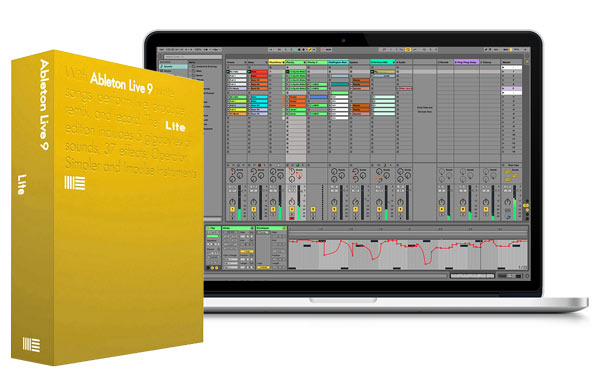Click the blue cue volume knob on Master
The image size is (600, 375).
pyautogui.click(x=508, y=216)
